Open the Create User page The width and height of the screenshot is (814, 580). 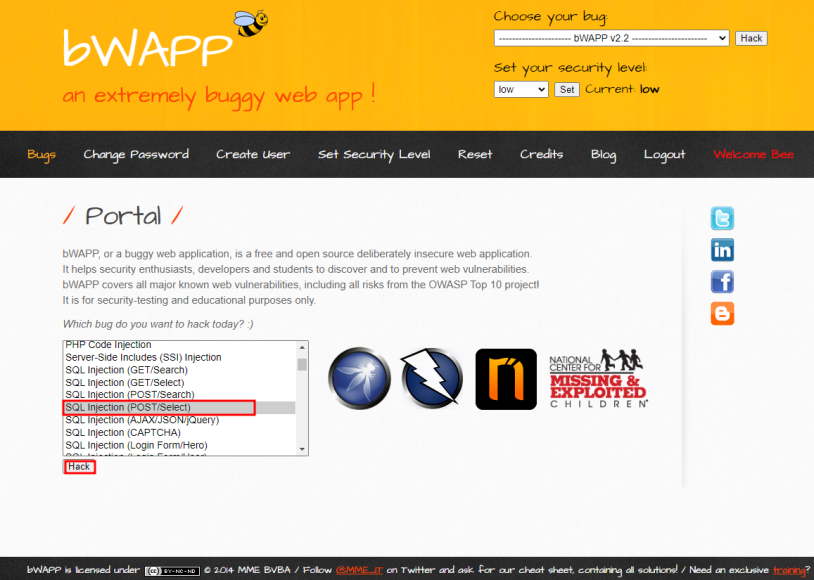[x=253, y=154]
